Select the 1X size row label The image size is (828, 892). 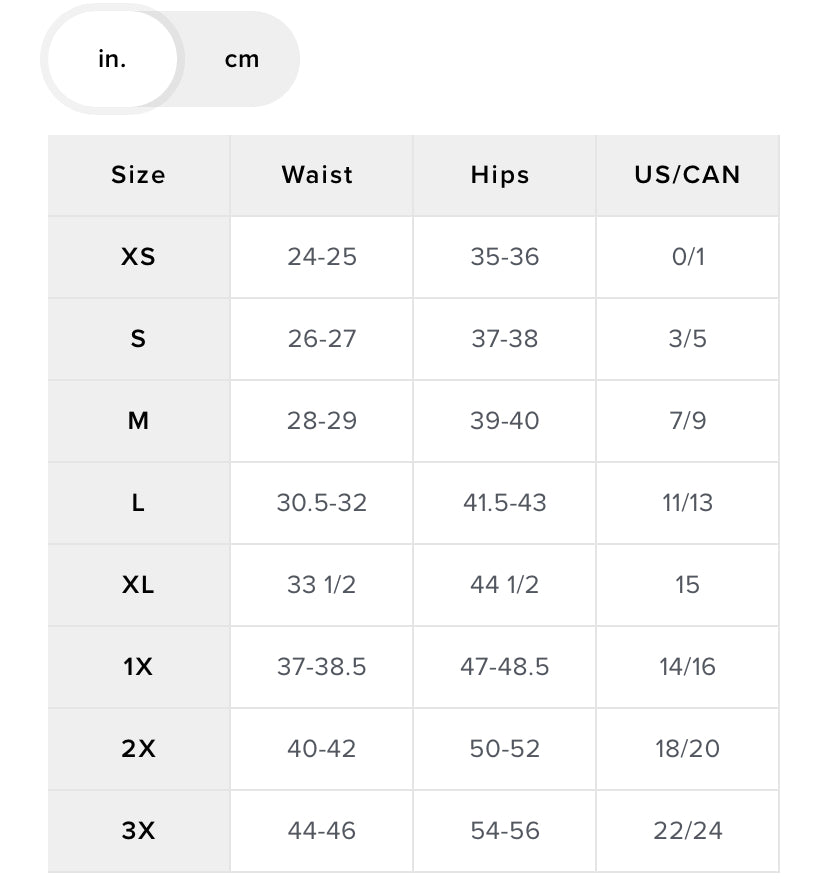(x=138, y=667)
